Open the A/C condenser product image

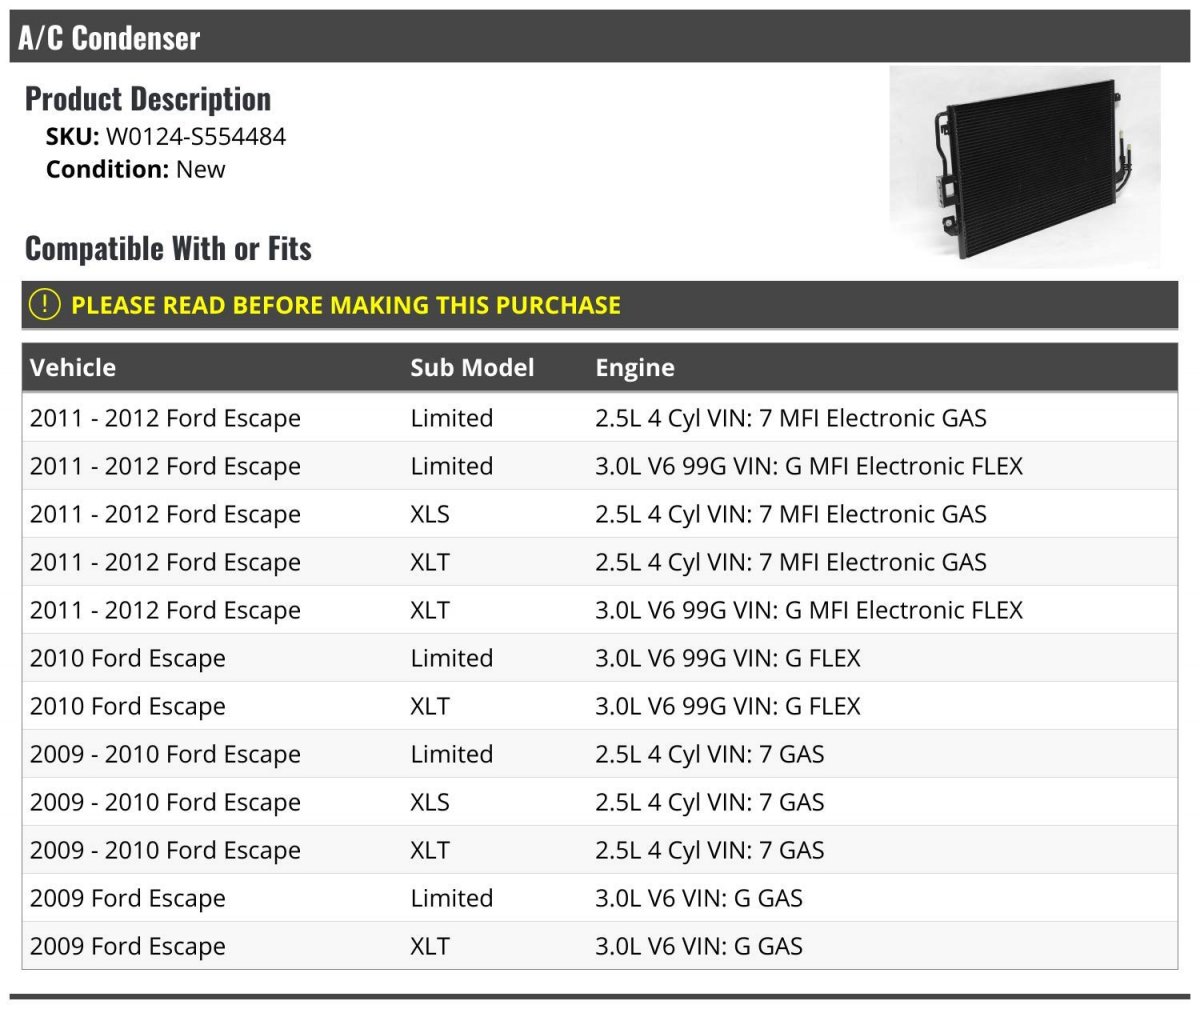pos(1025,167)
